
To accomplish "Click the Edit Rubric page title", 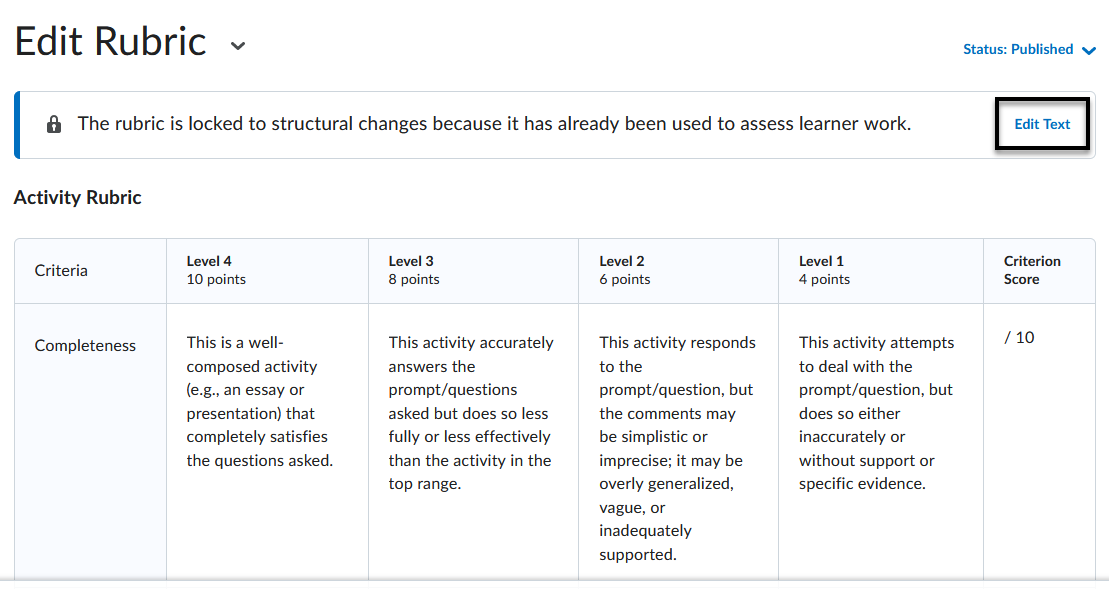I will pyautogui.click(x=110, y=42).
